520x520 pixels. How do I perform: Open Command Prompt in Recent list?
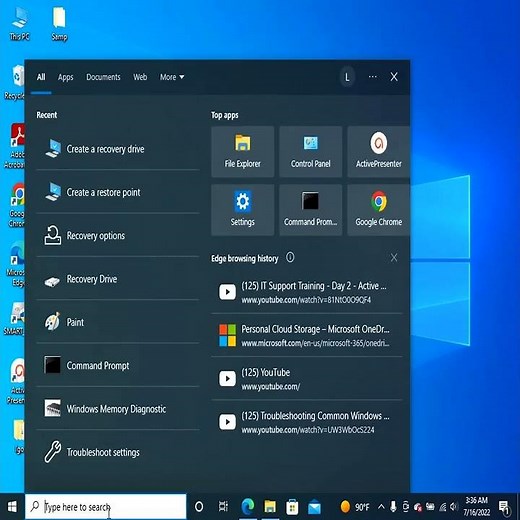pos(118,365)
